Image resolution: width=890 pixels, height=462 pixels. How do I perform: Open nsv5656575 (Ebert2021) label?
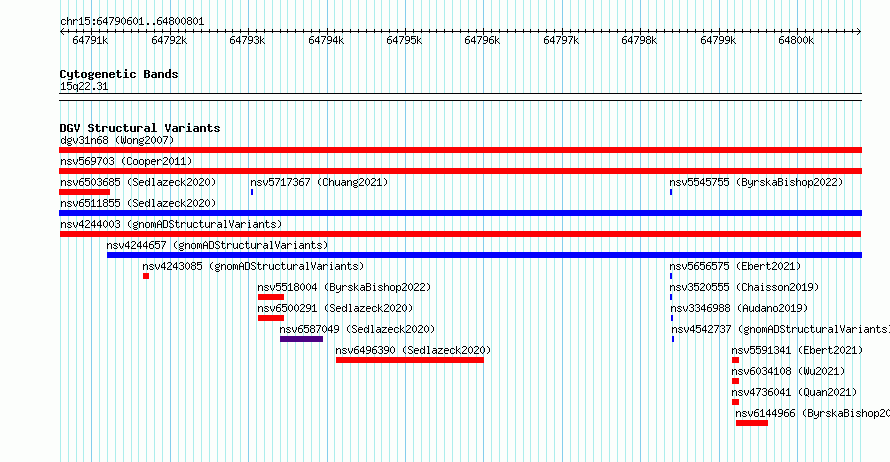click(735, 266)
